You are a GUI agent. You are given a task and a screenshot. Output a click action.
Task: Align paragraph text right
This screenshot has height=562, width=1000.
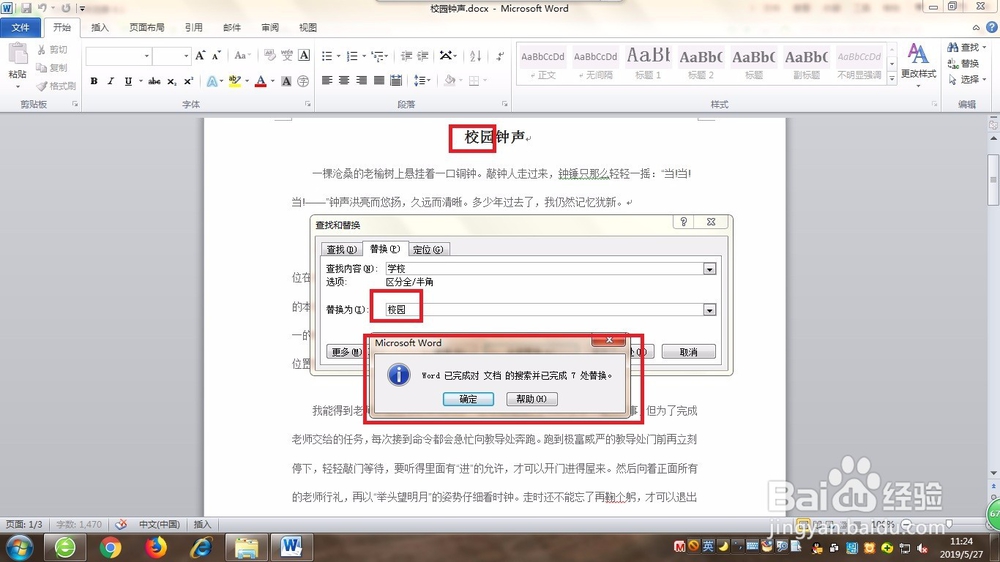(362, 80)
